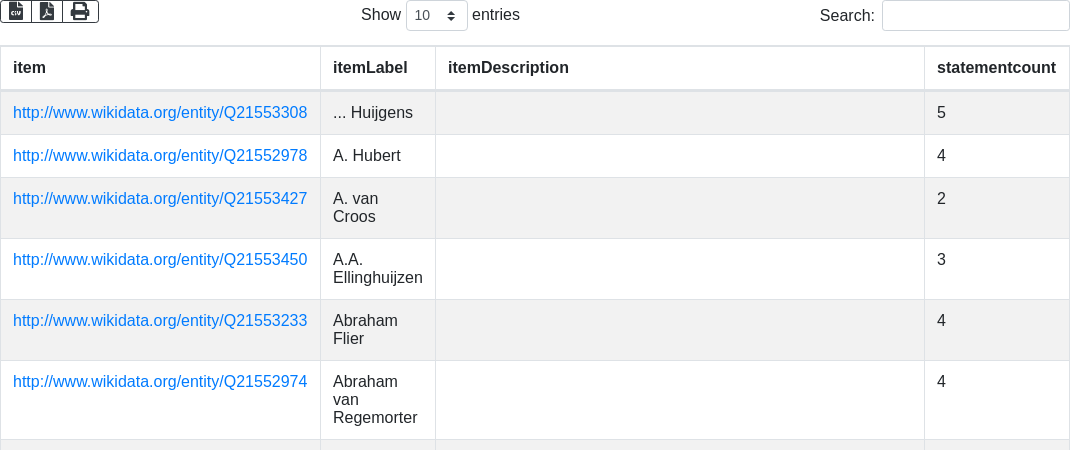Image resolution: width=1070 pixels, height=450 pixels.
Task: Open the Q21553427 Wikidata entity link
Action: coord(160,199)
